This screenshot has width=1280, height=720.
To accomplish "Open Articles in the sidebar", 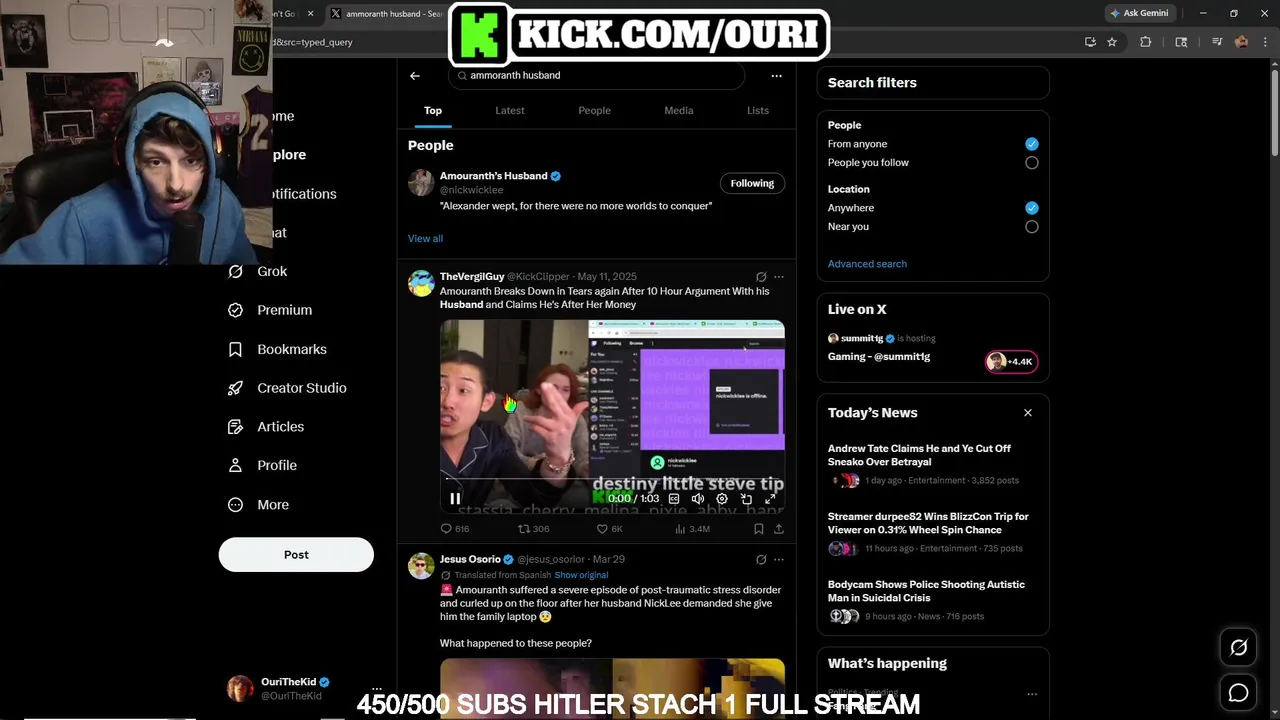I will click(266, 427).
